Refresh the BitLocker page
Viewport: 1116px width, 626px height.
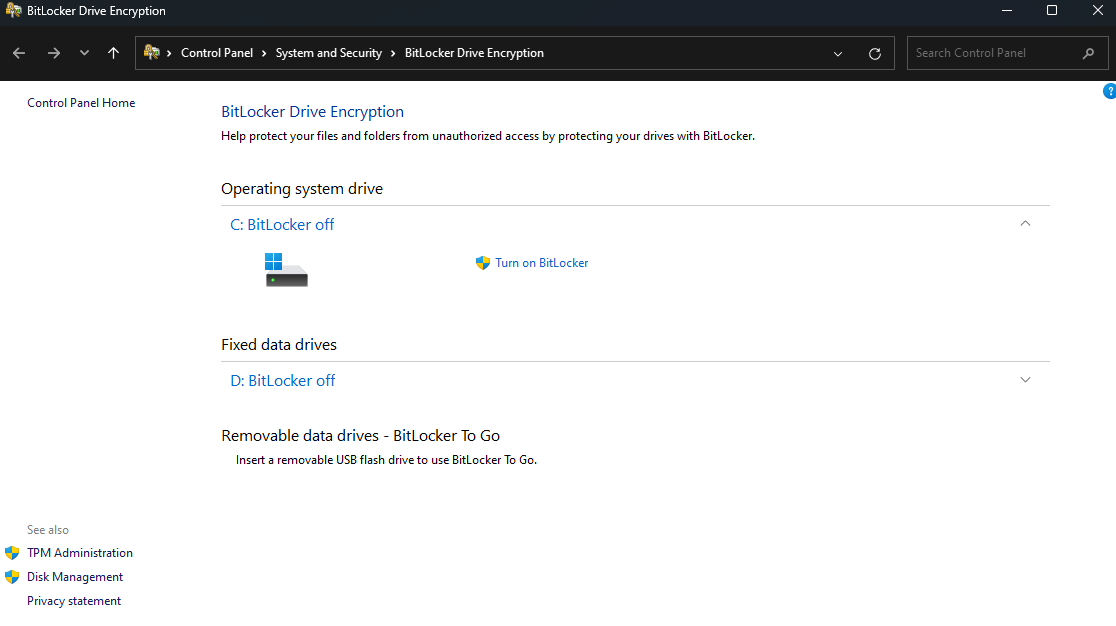click(x=875, y=54)
